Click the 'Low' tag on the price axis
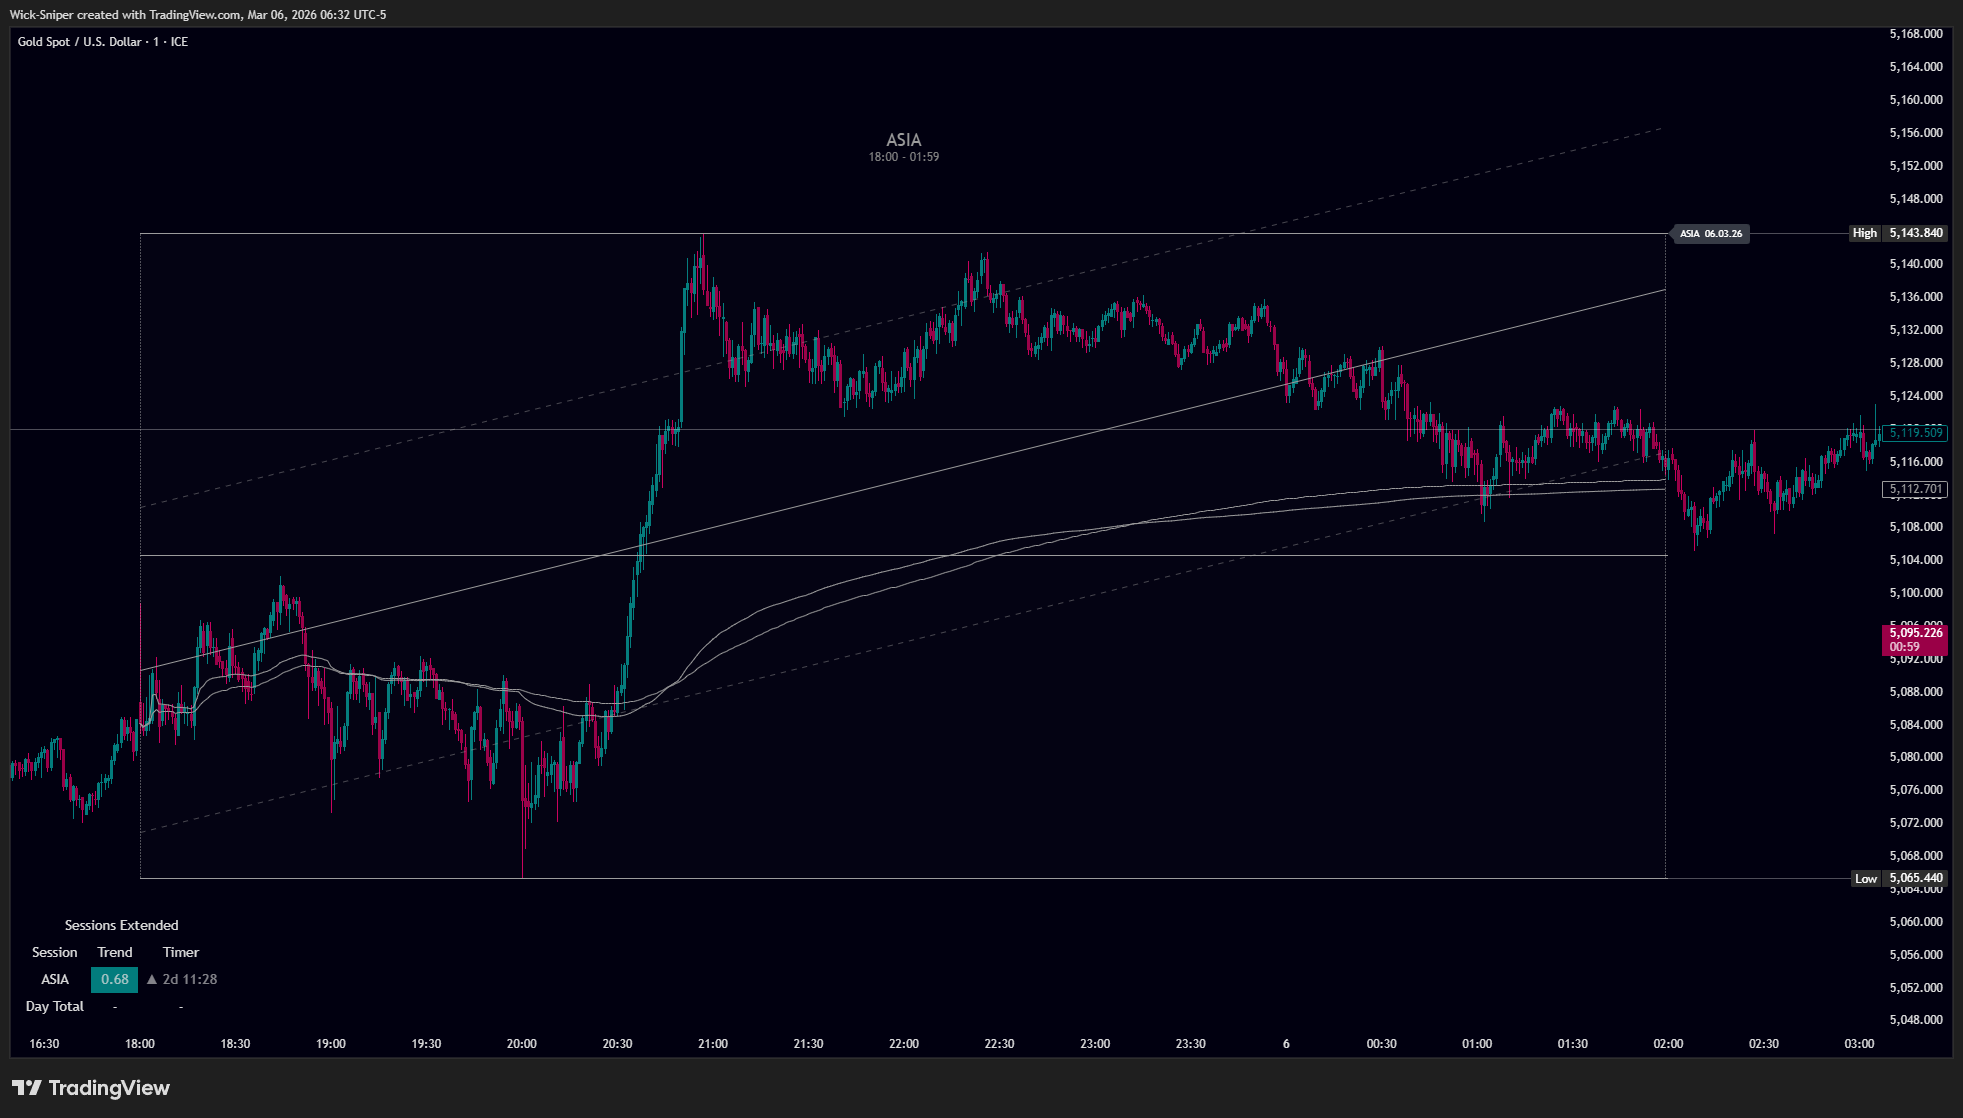The width and height of the screenshot is (1963, 1118). click(x=1865, y=878)
